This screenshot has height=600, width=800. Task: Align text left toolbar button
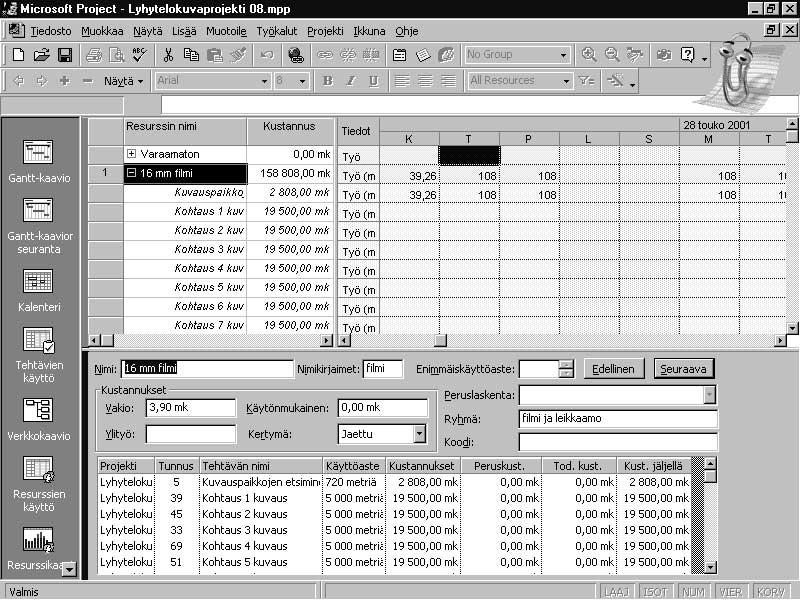402,81
